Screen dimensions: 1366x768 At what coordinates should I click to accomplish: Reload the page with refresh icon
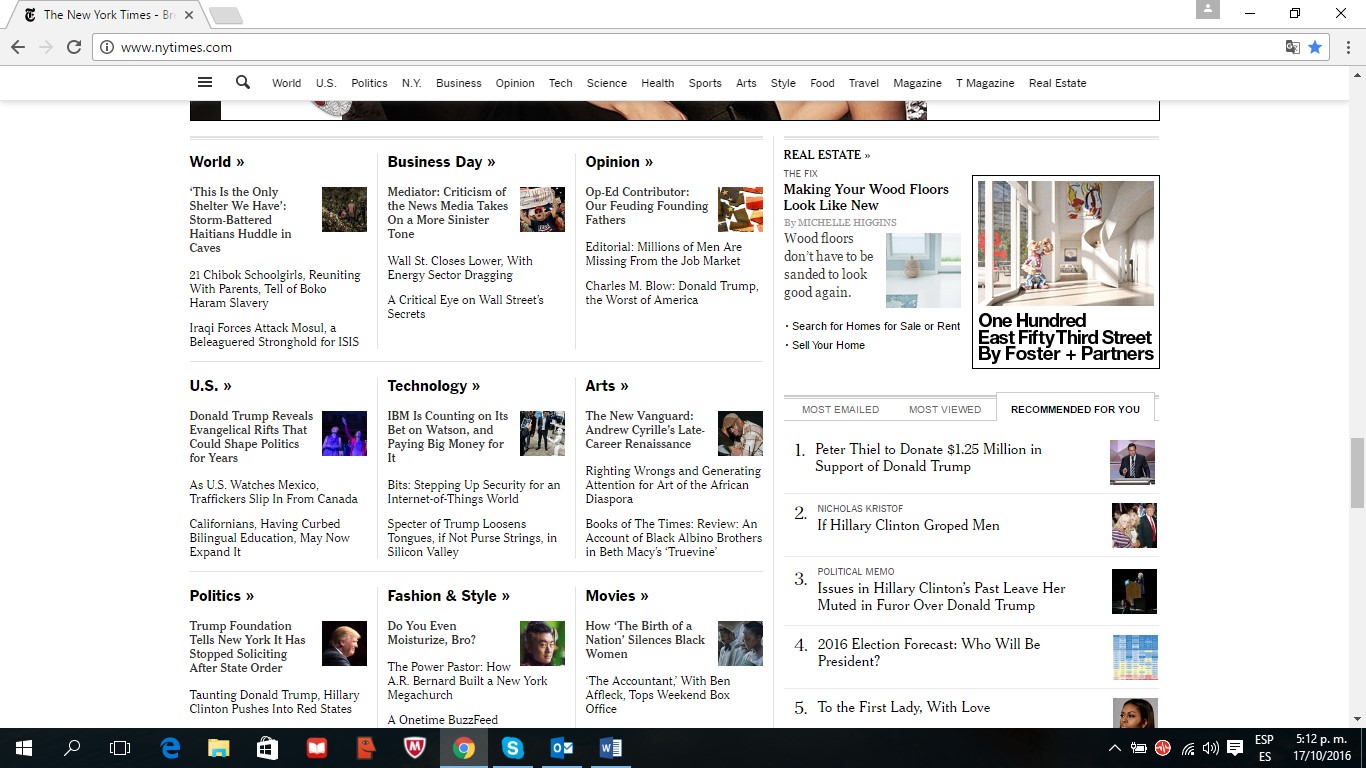(74, 47)
